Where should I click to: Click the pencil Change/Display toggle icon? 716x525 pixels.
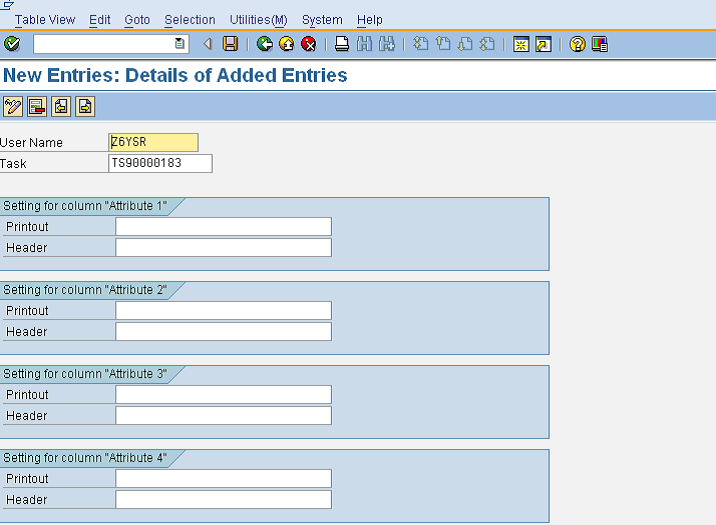pos(13,106)
